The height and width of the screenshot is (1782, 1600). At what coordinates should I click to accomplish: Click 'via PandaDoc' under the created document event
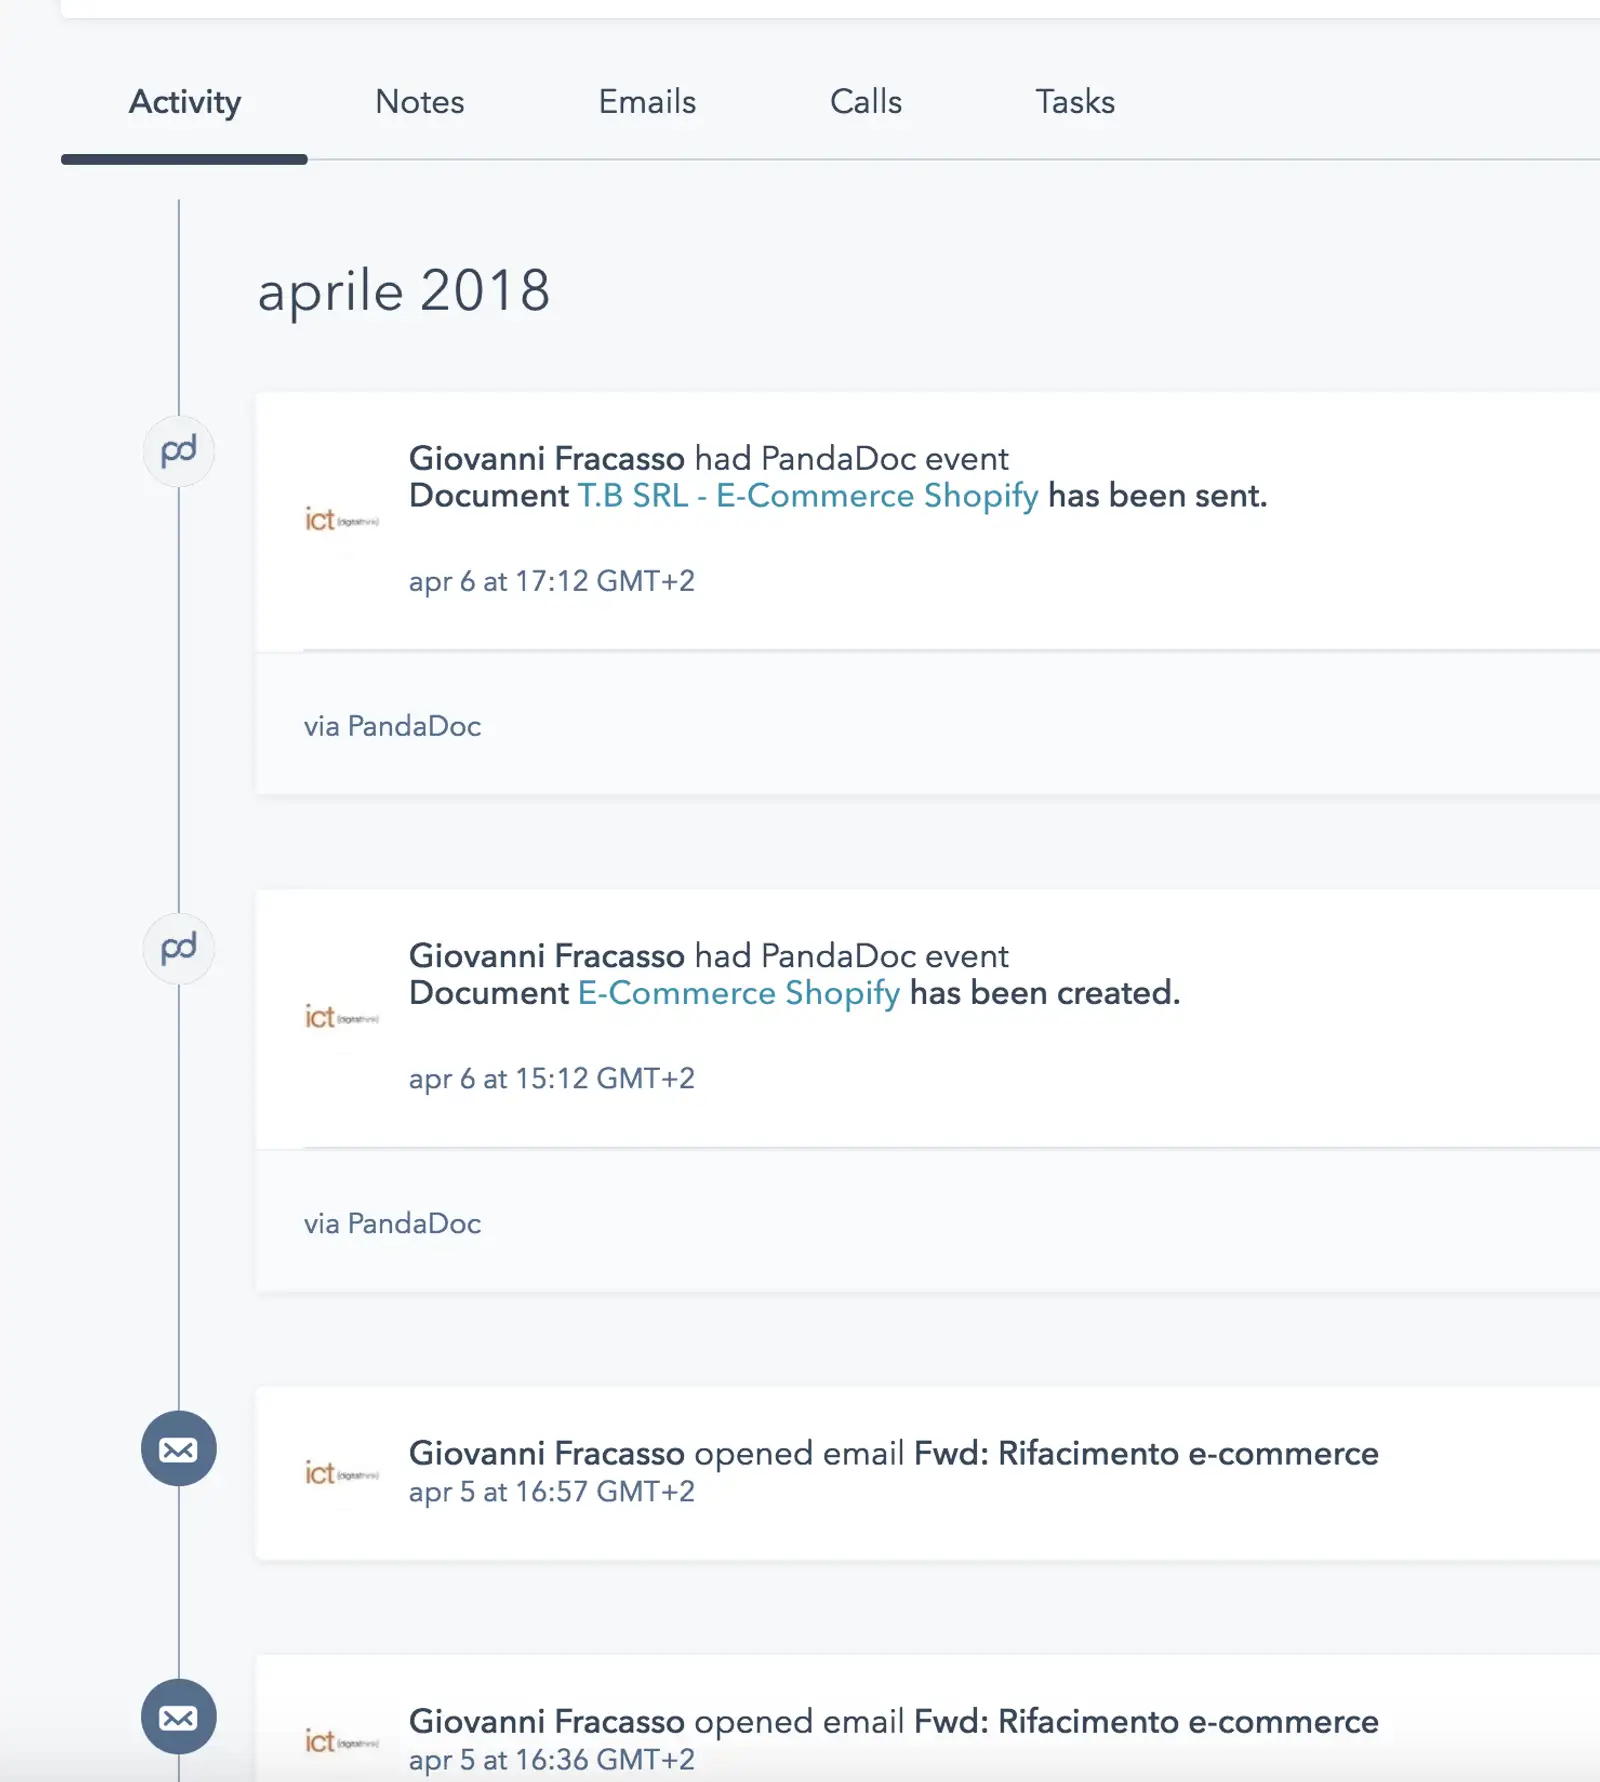pos(394,1222)
